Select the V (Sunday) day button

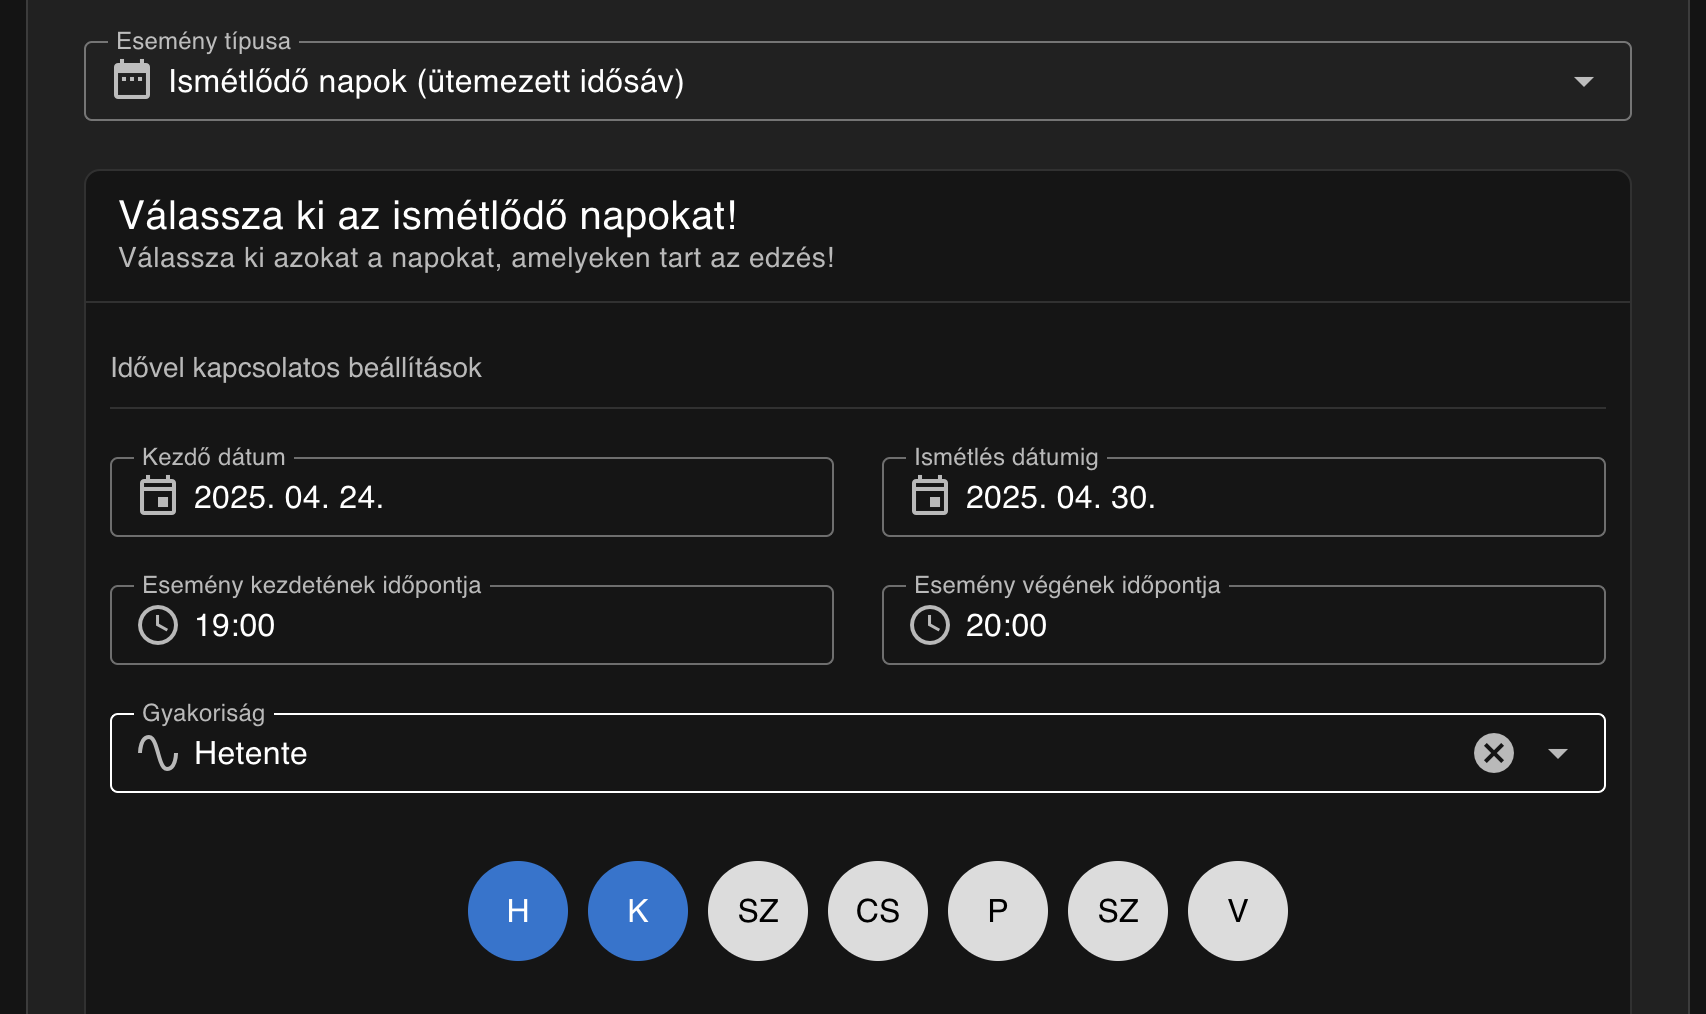point(1238,911)
